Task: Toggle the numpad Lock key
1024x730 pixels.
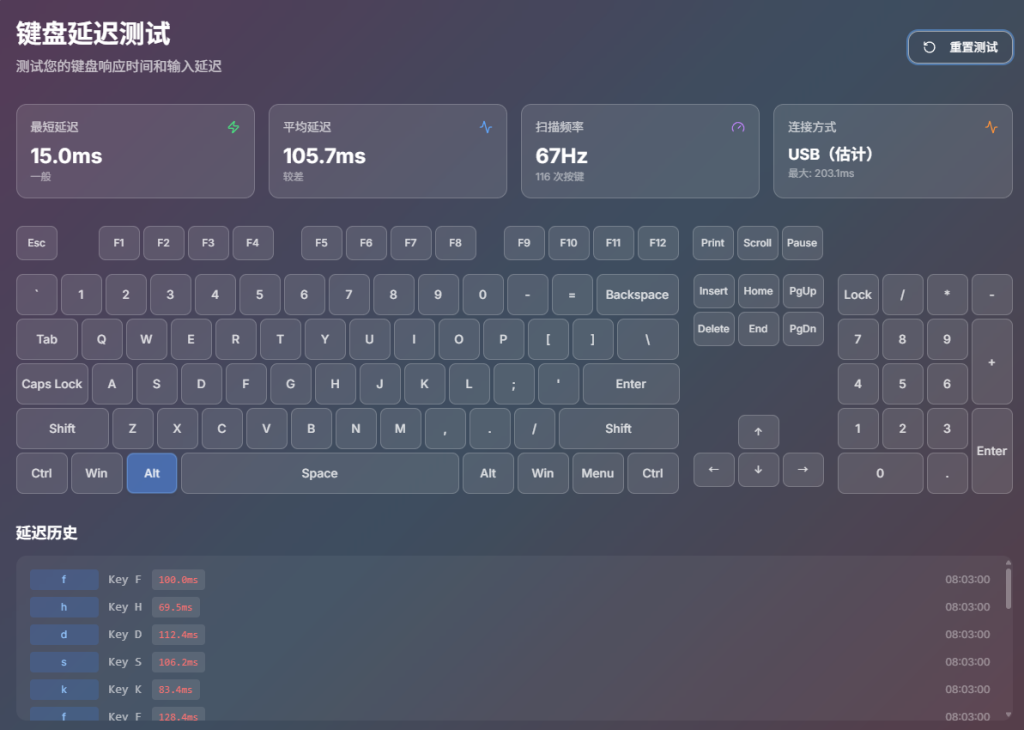Action: pyautogui.click(x=857, y=295)
